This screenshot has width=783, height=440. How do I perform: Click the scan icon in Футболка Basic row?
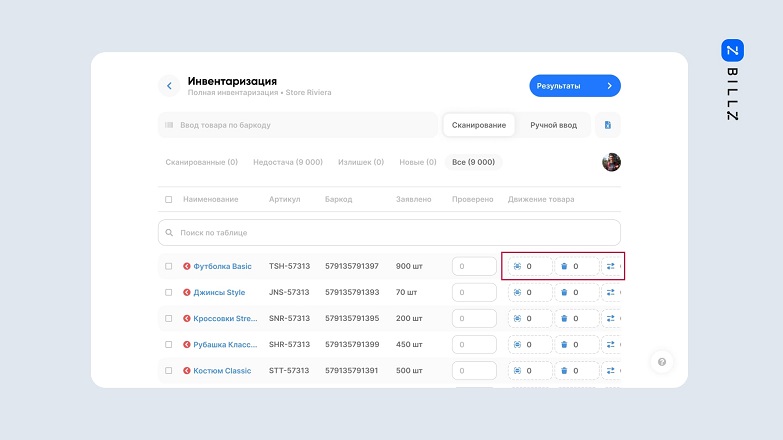[517, 267]
